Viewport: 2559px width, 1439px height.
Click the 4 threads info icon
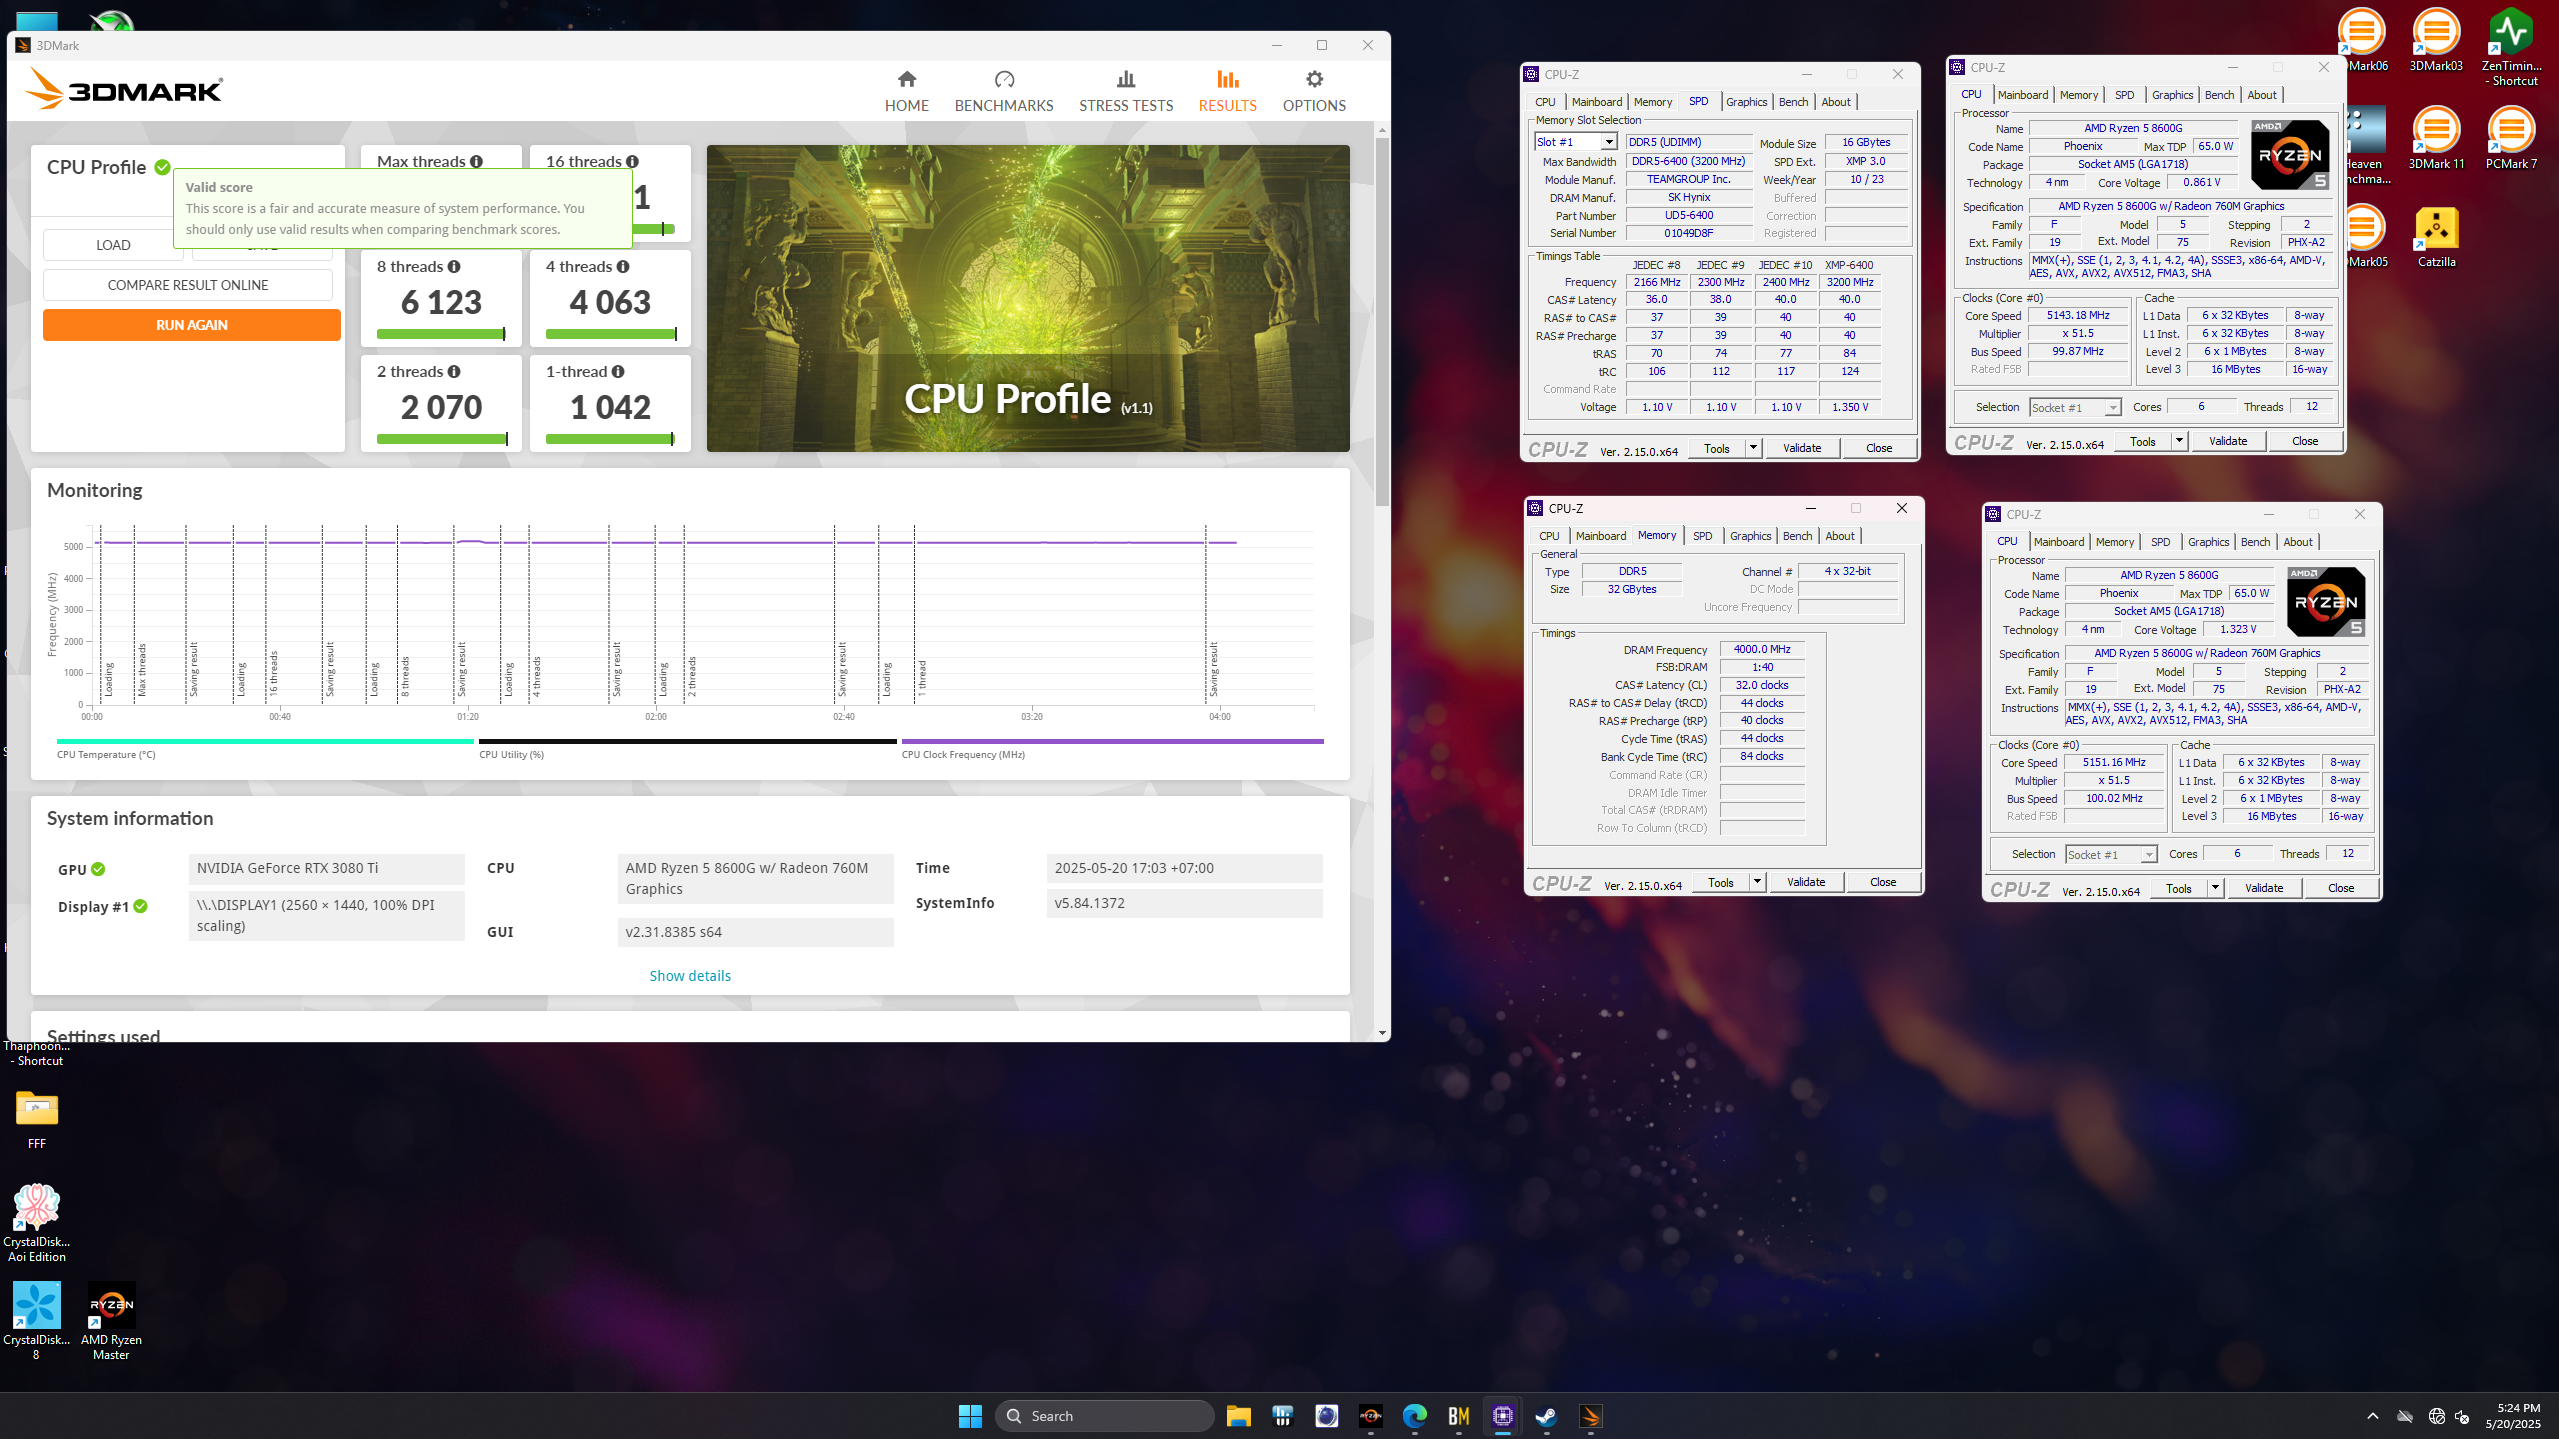[623, 266]
